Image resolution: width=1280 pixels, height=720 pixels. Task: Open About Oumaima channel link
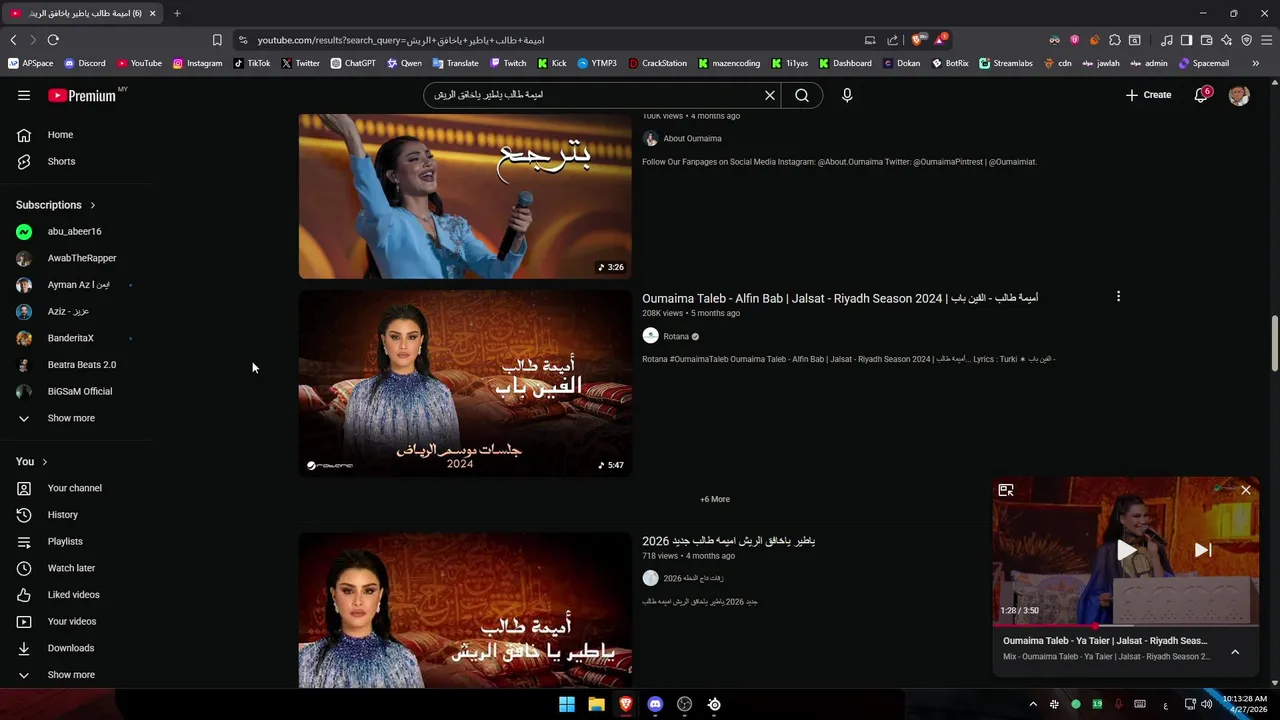[692, 139]
